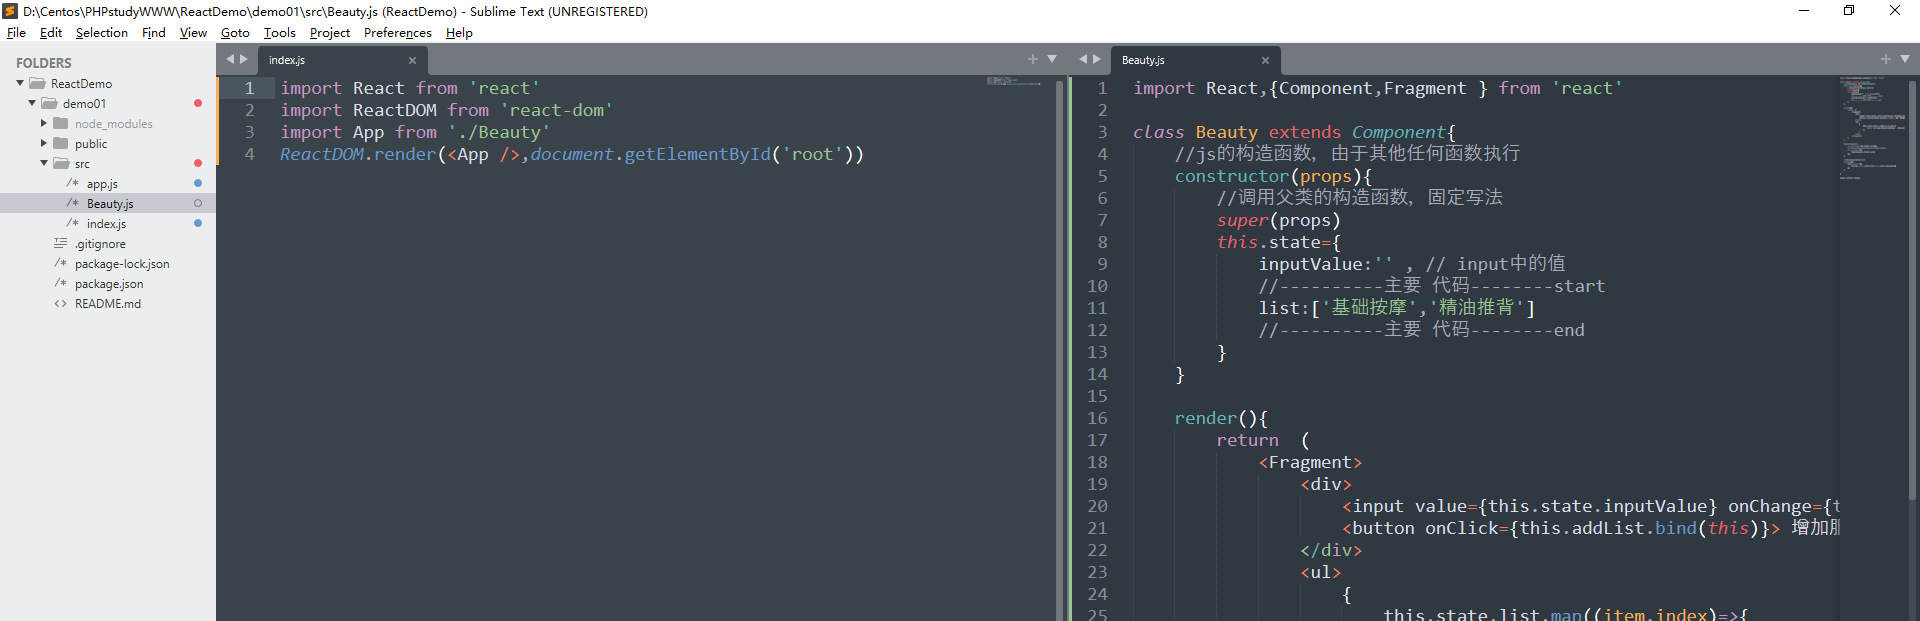This screenshot has height=621, width=1920.
Task: Click the app.js file type icon
Action: click(72, 183)
